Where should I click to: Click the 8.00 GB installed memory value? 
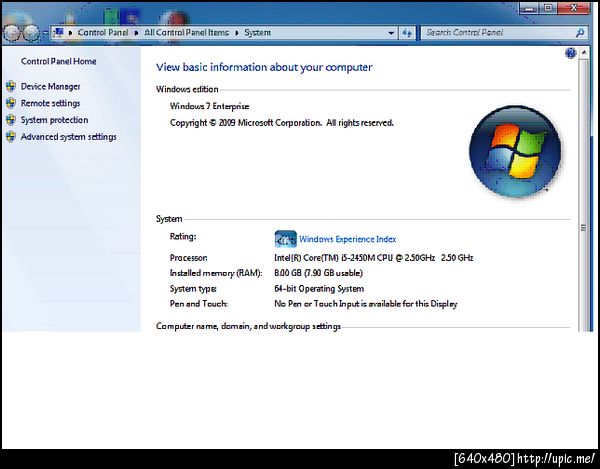318,273
